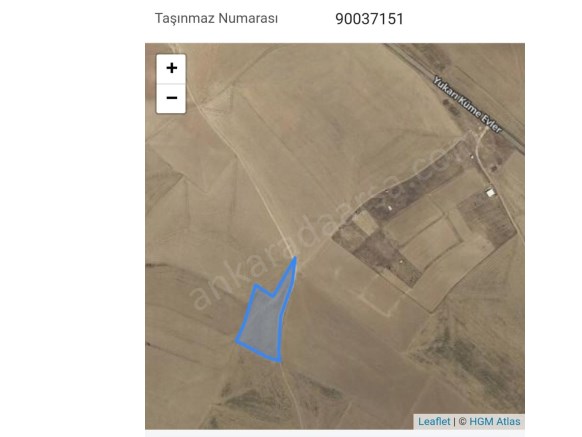Select the property number 90037151

point(369,19)
